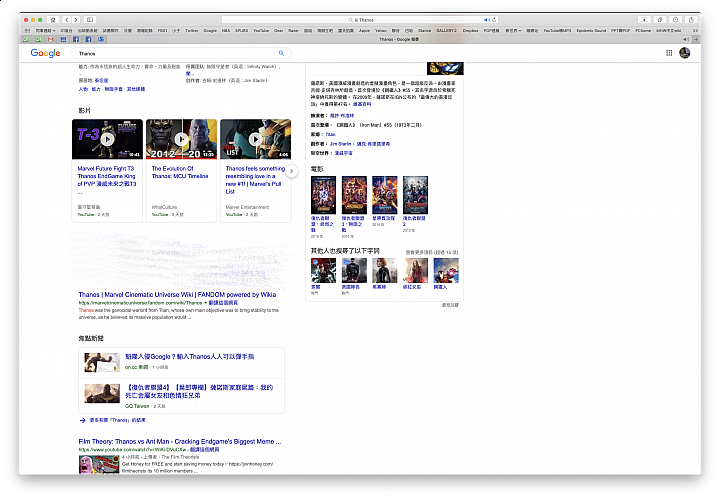720x500 pixels.
Task: Open Captain America related search thumbnail
Action: pos(354,270)
